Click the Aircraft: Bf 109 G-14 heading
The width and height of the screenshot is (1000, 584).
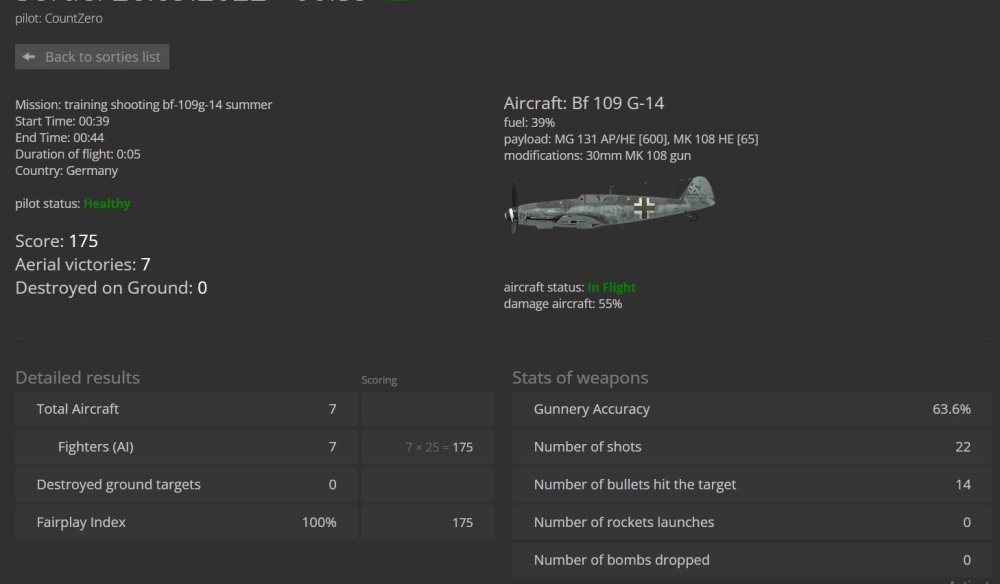point(584,103)
